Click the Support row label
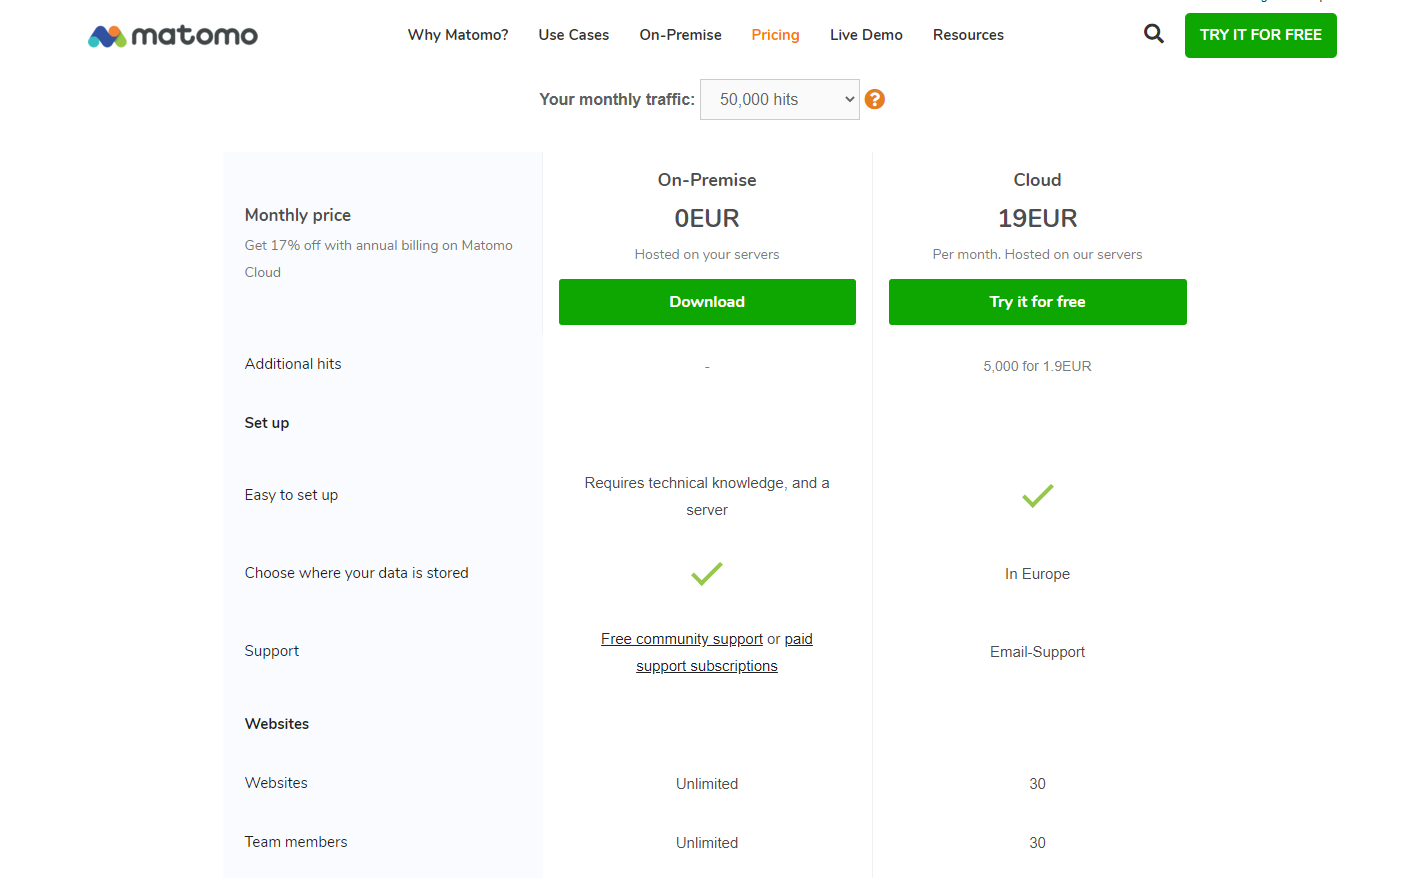The image size is (1418, 878). 272,651
